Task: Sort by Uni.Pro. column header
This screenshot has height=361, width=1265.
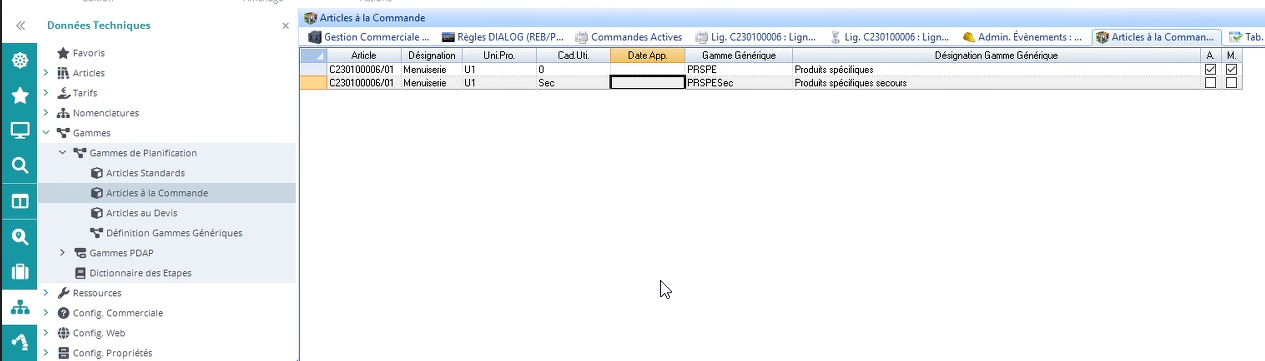Action: pos(498,56)
